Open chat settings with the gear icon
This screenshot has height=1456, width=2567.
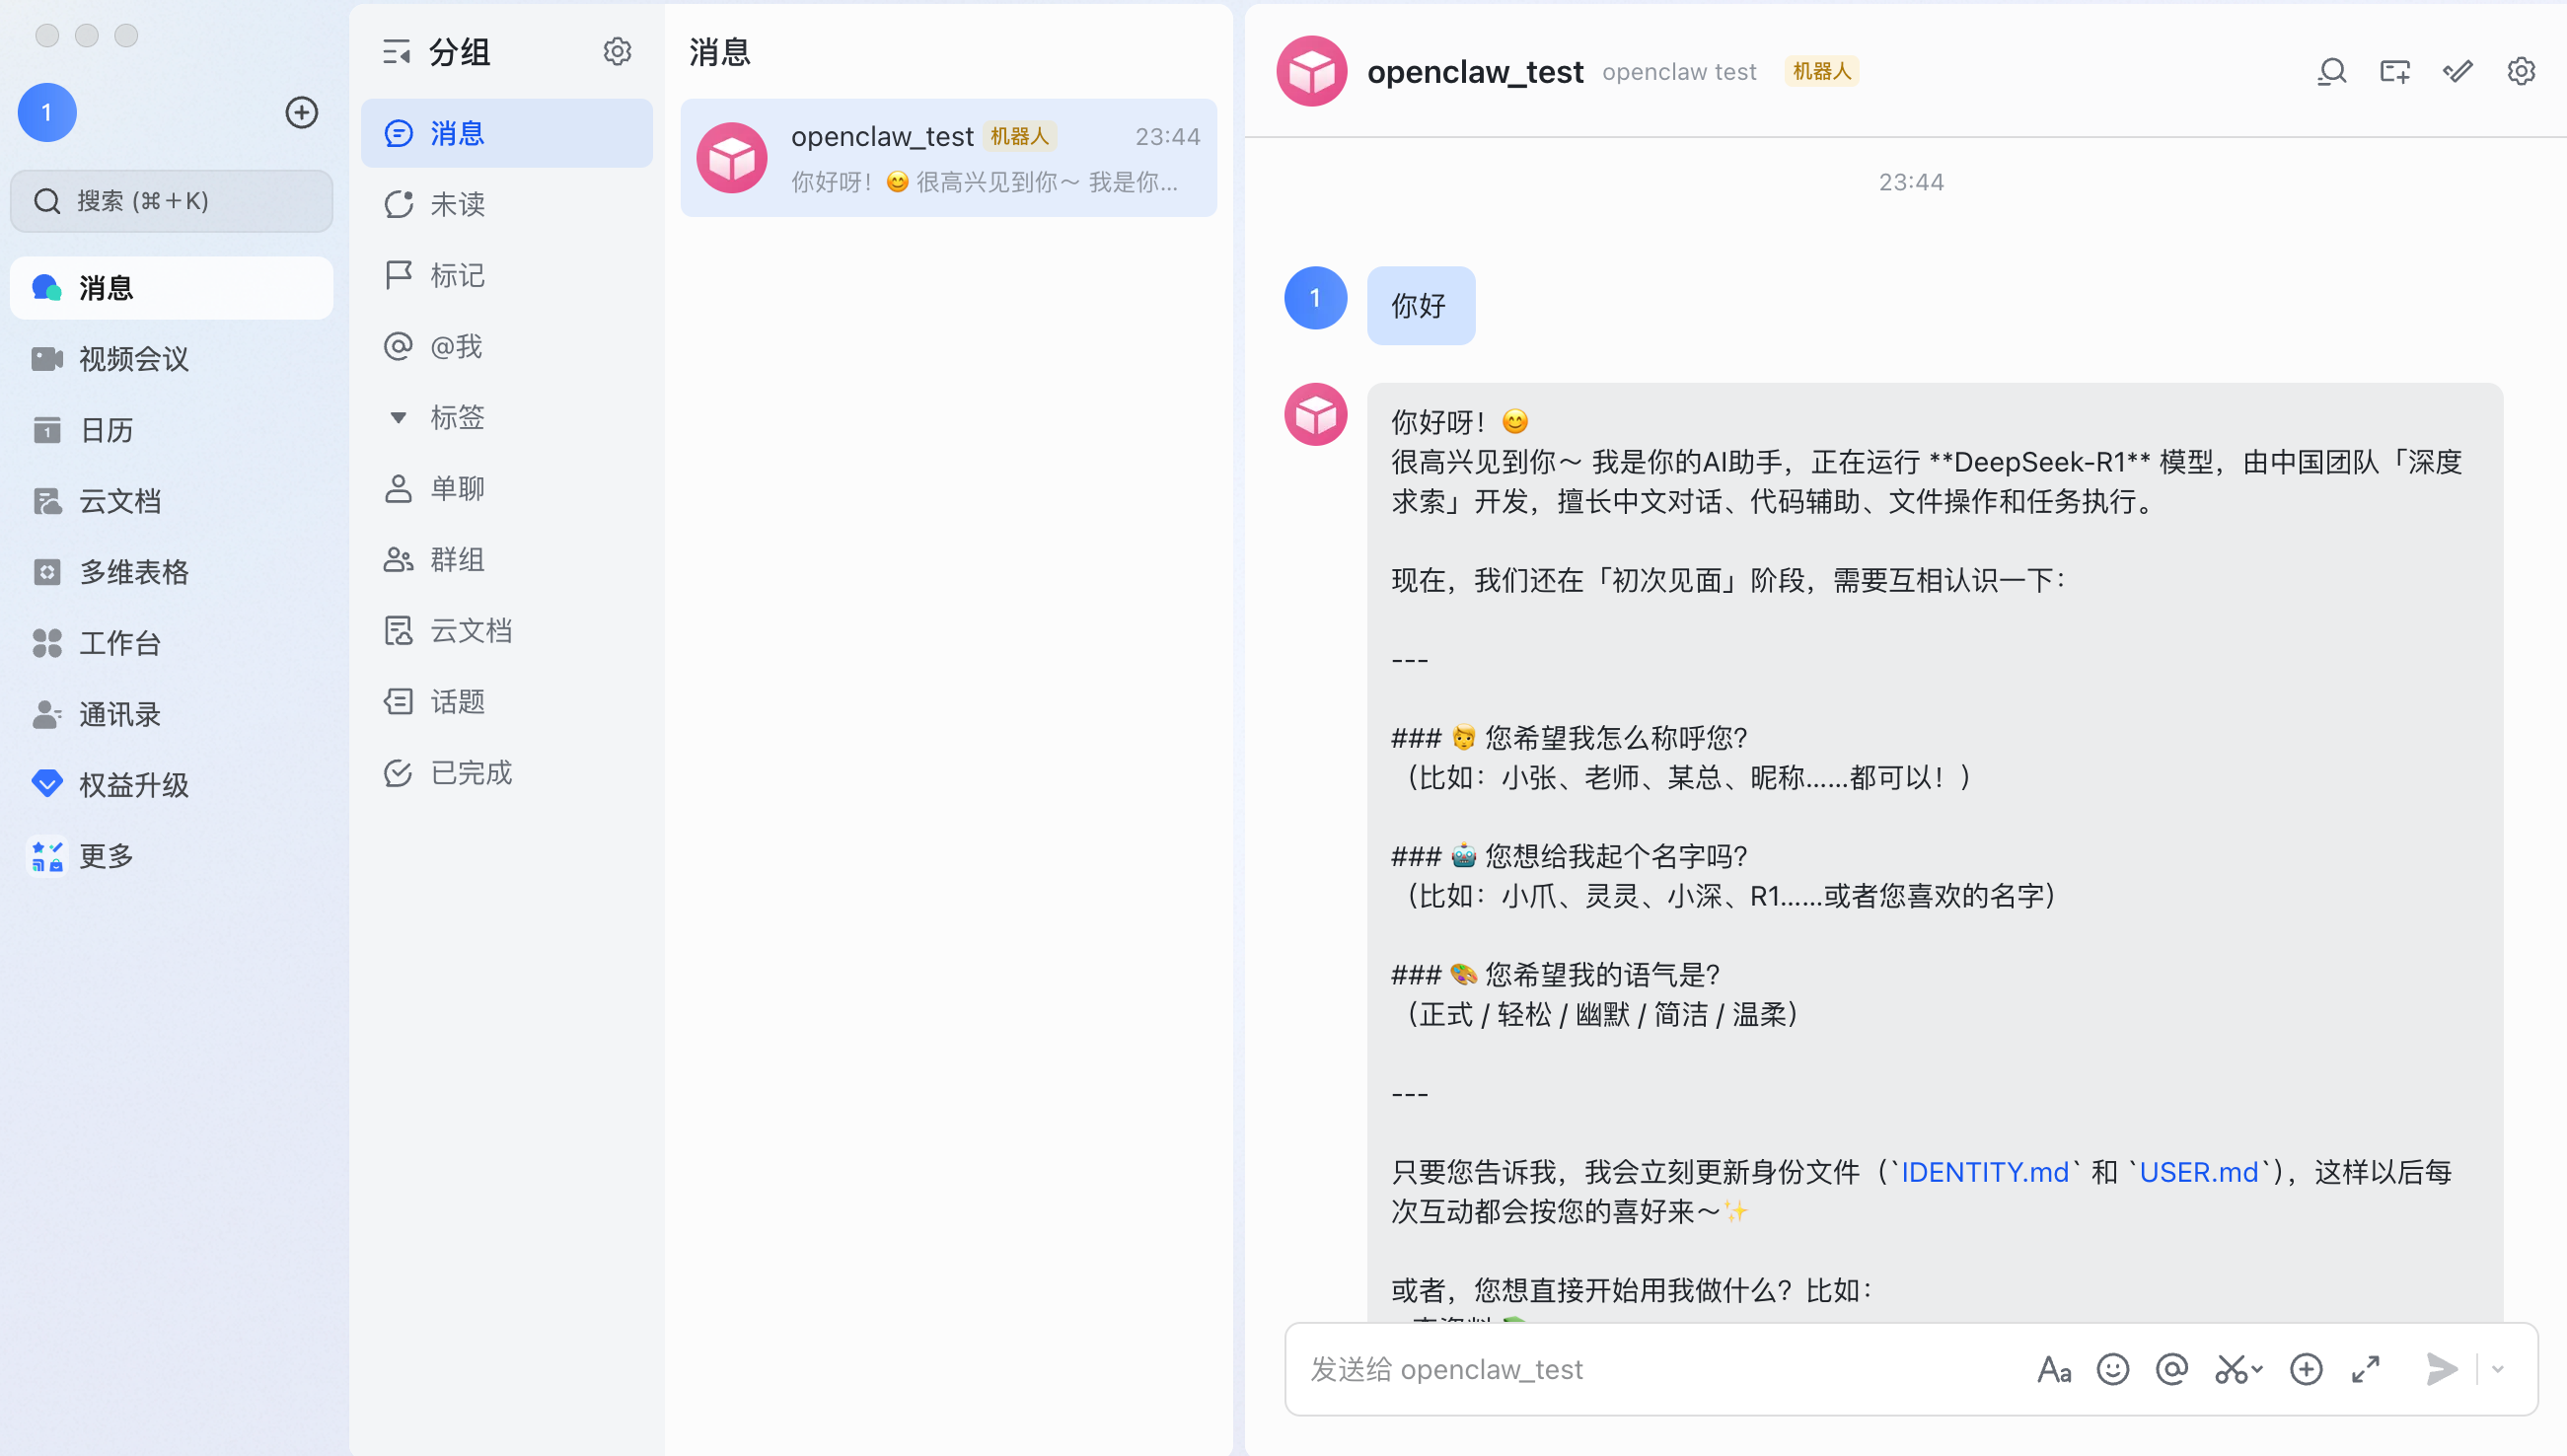point(2521,71)
